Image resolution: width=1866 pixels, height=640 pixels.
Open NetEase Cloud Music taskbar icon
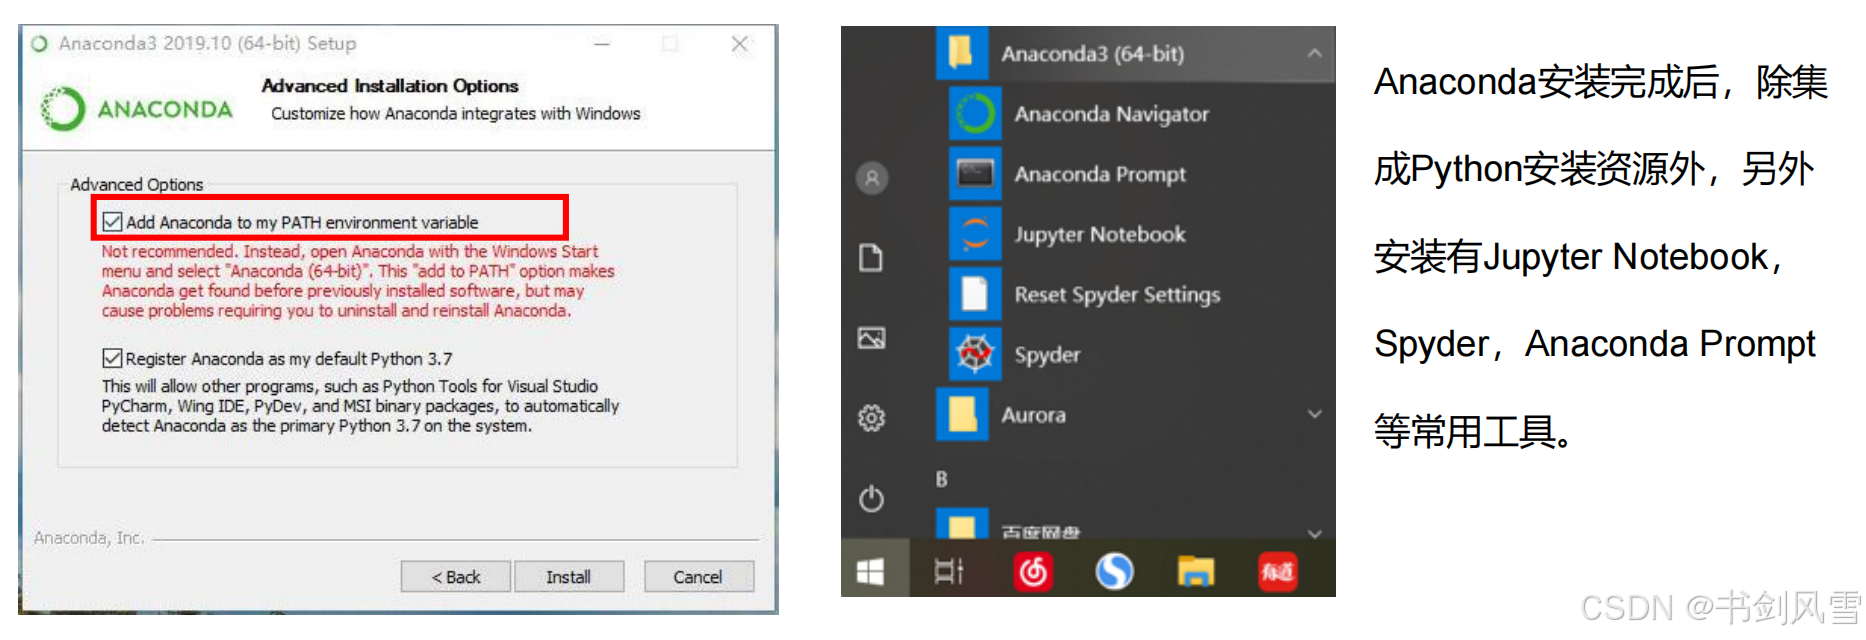(x=1033, y=571)
